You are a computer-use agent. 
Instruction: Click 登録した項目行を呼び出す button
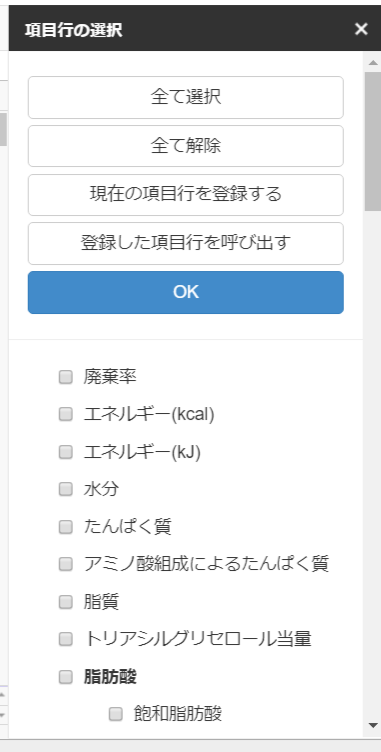[186, 243]
